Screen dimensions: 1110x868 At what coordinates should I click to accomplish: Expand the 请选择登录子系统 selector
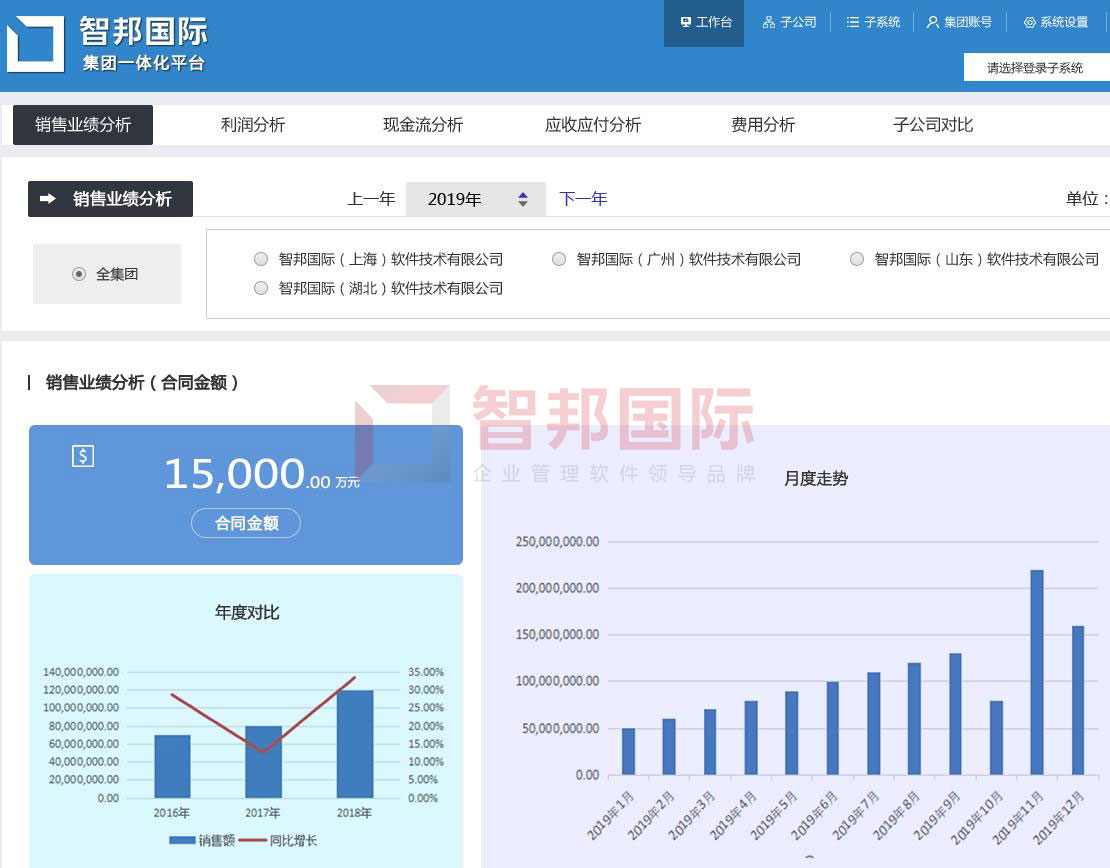[x=1035, y=68]
